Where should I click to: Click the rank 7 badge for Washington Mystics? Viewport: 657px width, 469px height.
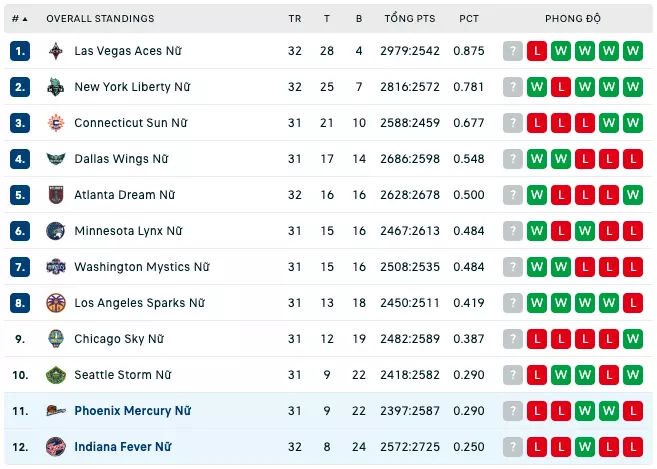[x=20, y=267]
